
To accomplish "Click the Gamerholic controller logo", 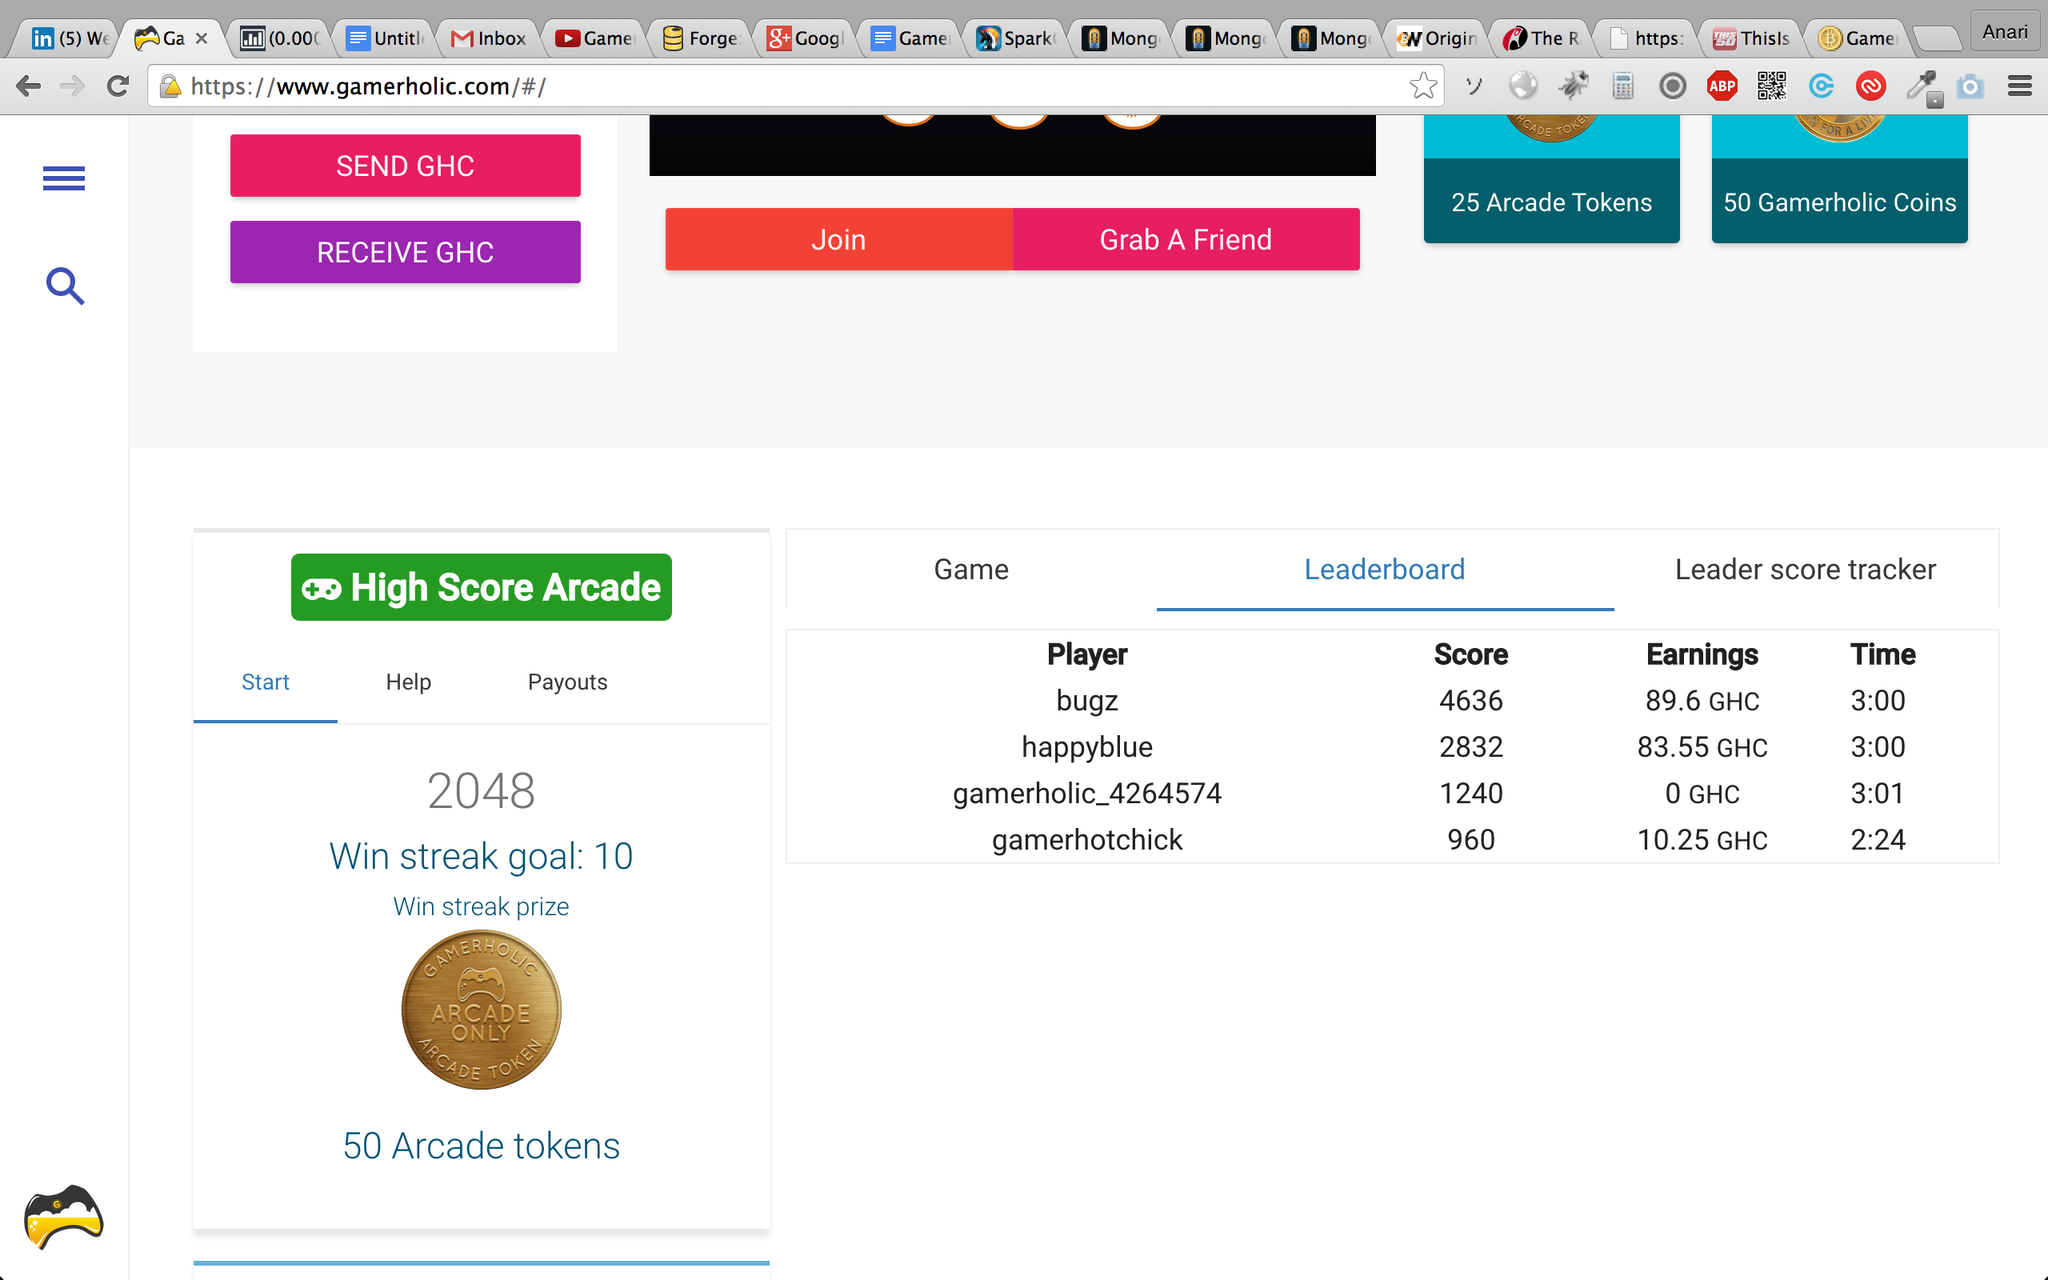I will click(64, 1217).
